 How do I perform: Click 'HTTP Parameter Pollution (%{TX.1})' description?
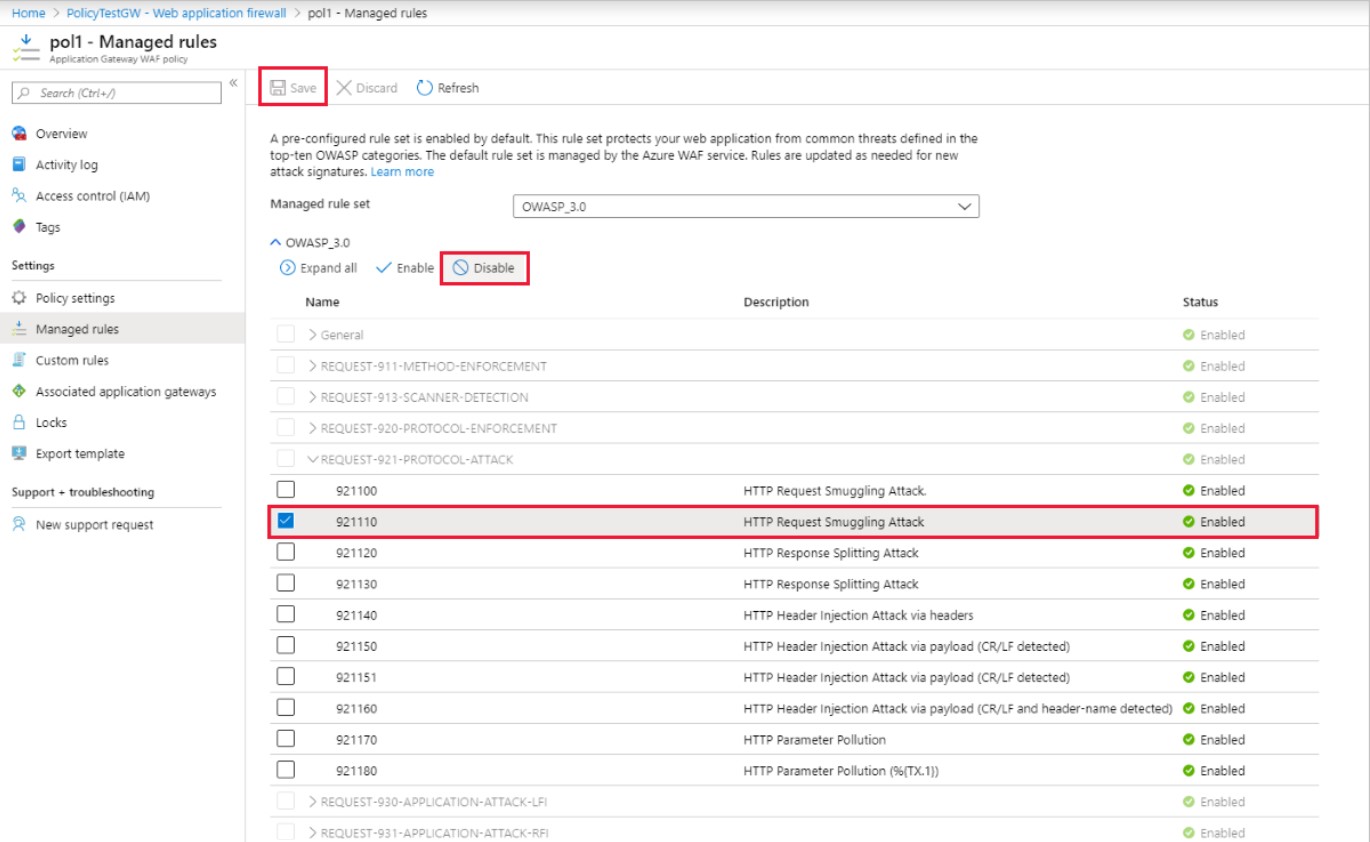(842, 770)
